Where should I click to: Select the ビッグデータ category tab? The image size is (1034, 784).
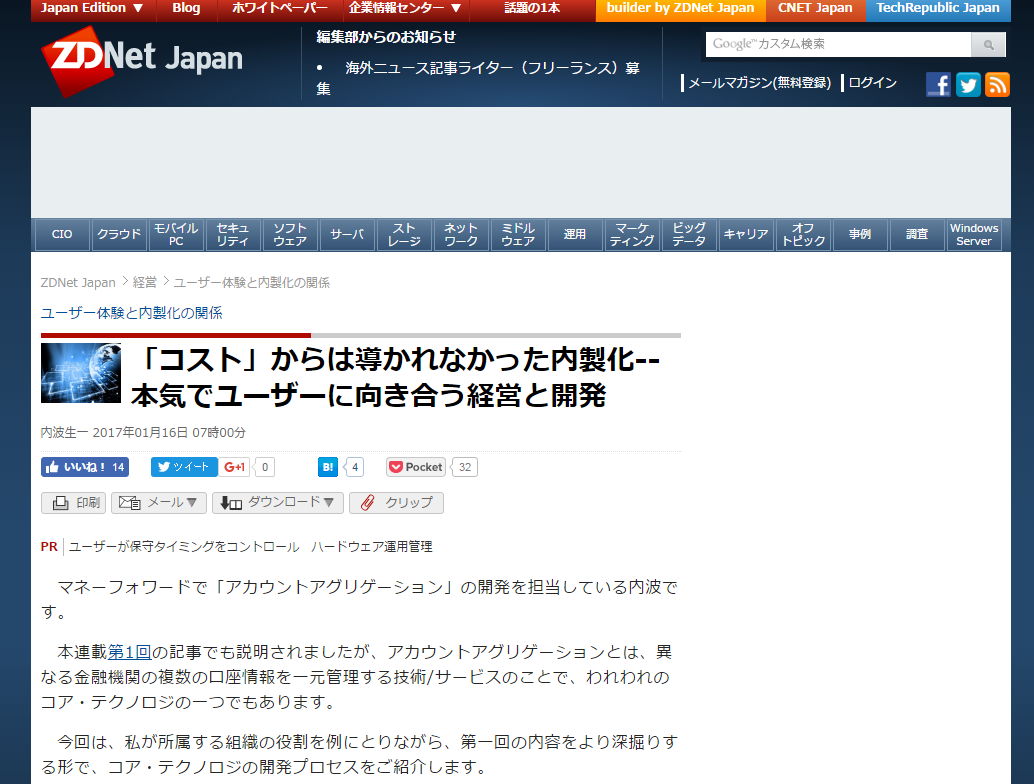(689, 235)
